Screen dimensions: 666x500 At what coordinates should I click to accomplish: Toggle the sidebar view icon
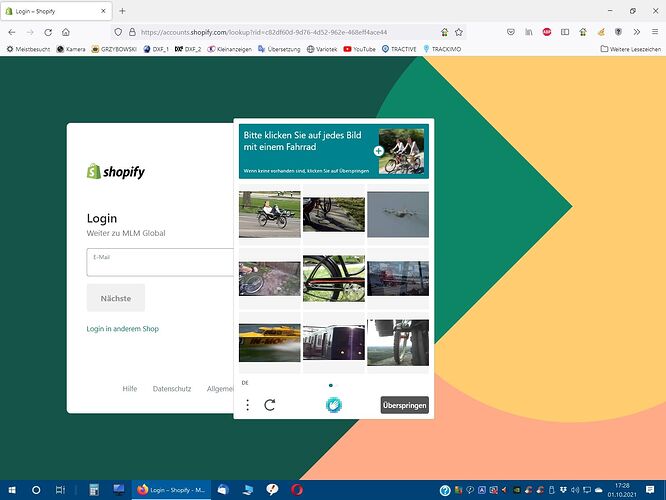tap(565, 32)
